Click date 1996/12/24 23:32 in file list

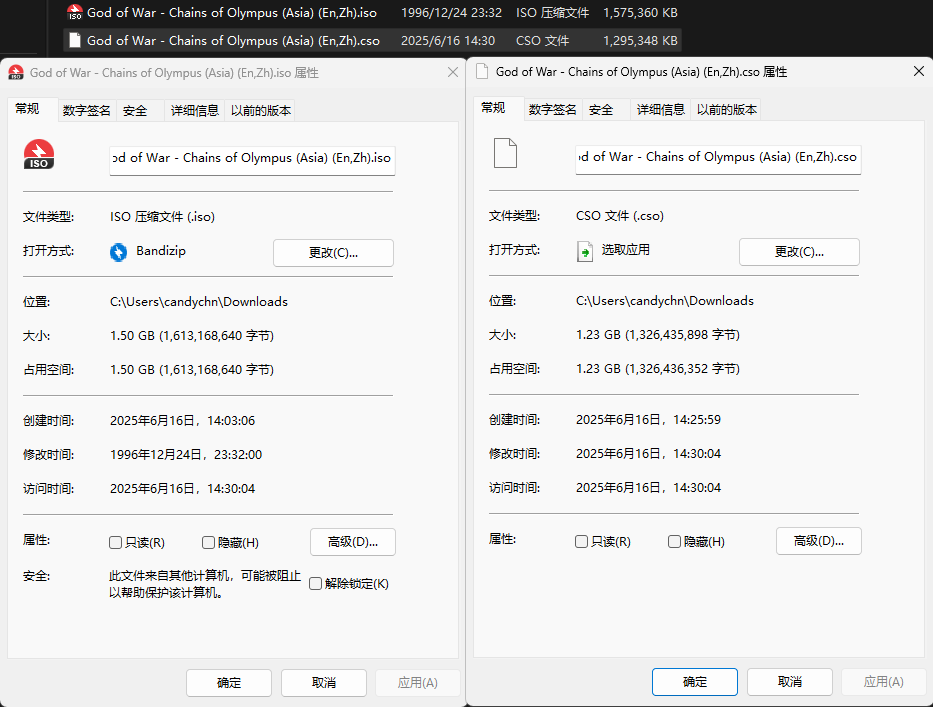click(451, 12)
